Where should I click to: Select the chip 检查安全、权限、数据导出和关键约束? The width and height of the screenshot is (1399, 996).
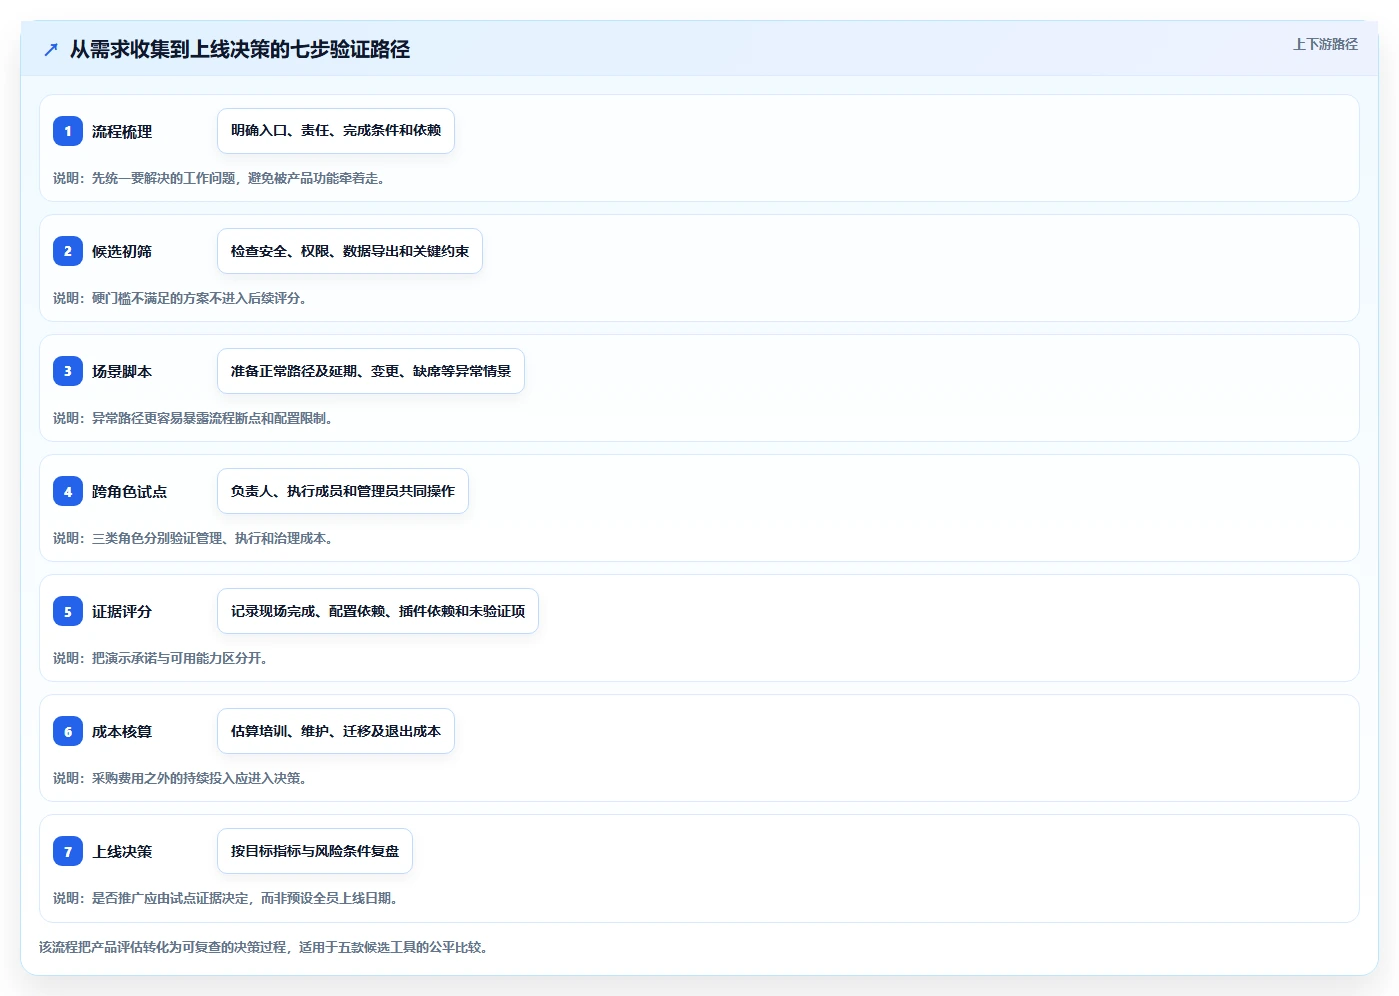(350, 251)
